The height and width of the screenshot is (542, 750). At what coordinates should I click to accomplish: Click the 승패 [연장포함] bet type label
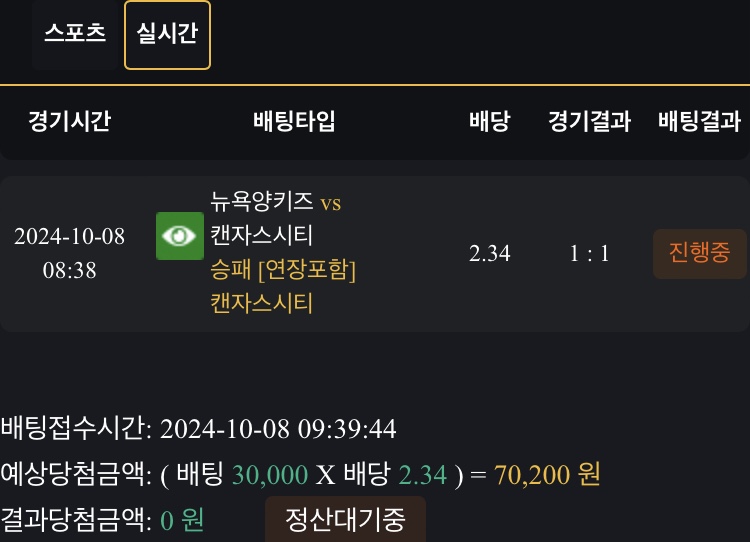[283, 269]
